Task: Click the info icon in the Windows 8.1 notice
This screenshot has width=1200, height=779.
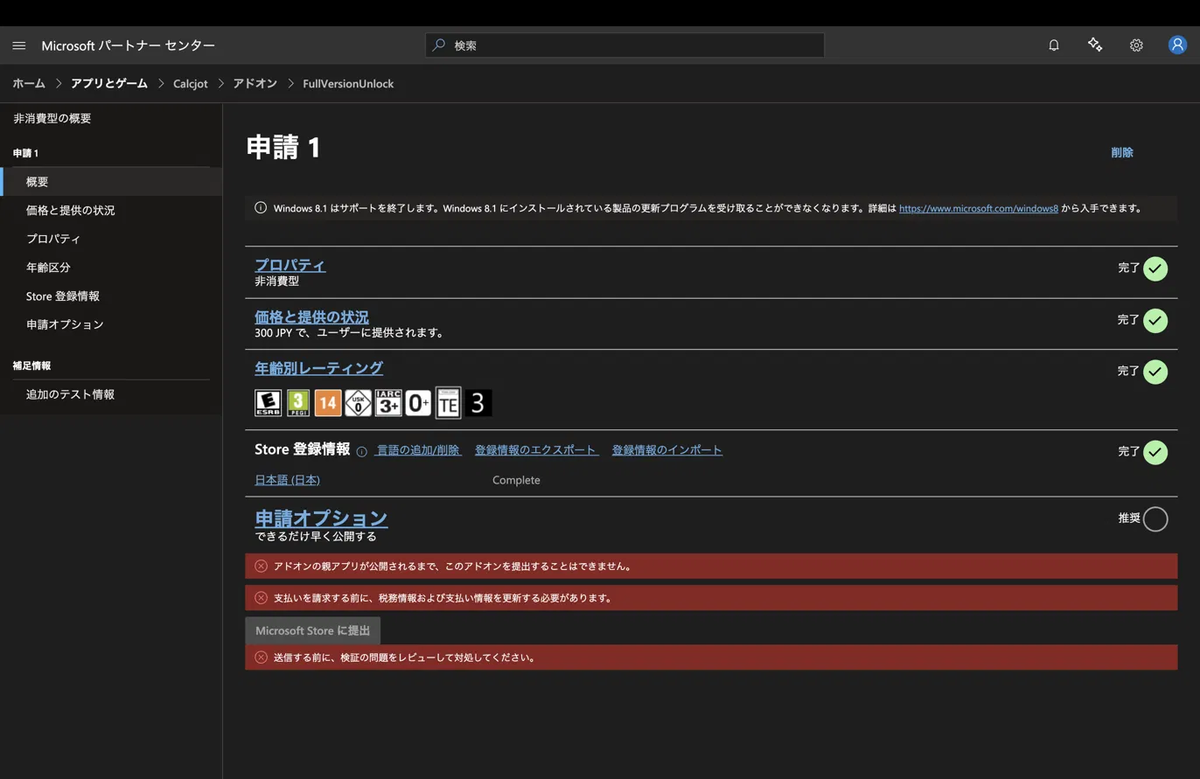Action: click(261, 208)
